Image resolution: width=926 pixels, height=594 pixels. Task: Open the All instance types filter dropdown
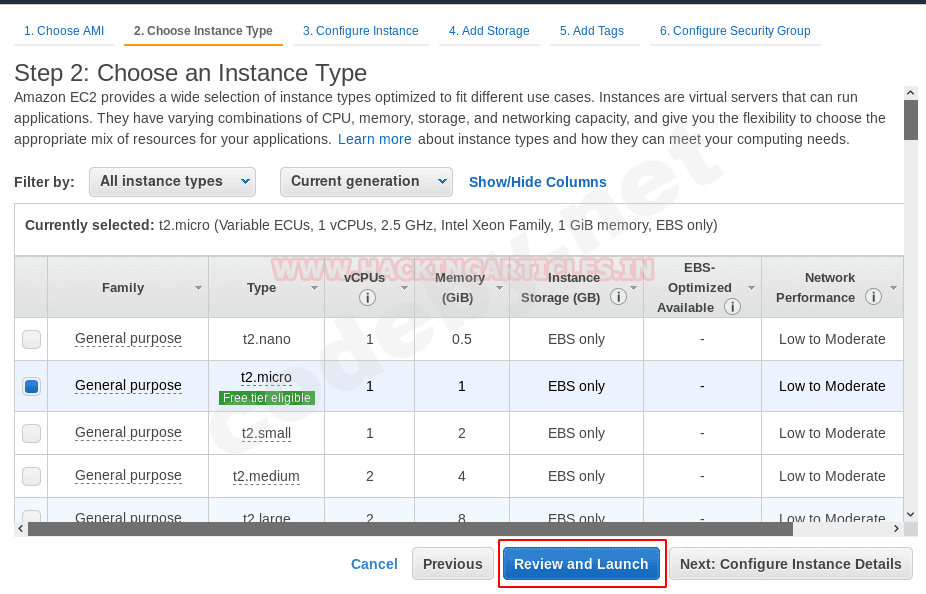click(x=172, y=181)
